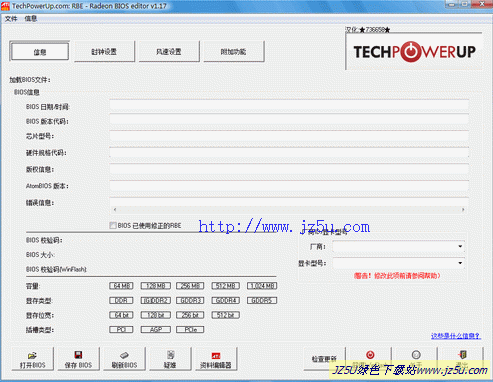The image size is (493, 382).
Task: Click the BIOS 日期/时间 field
Action: coord(289,106)
